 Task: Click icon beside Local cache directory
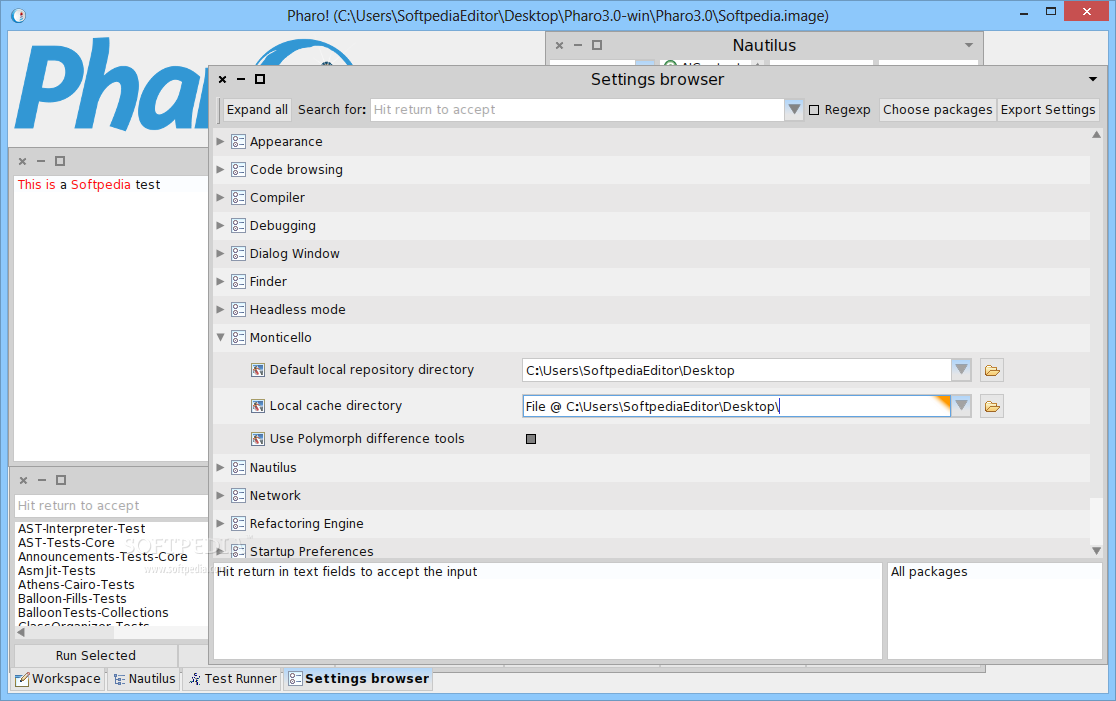click(x=258, y=406)
